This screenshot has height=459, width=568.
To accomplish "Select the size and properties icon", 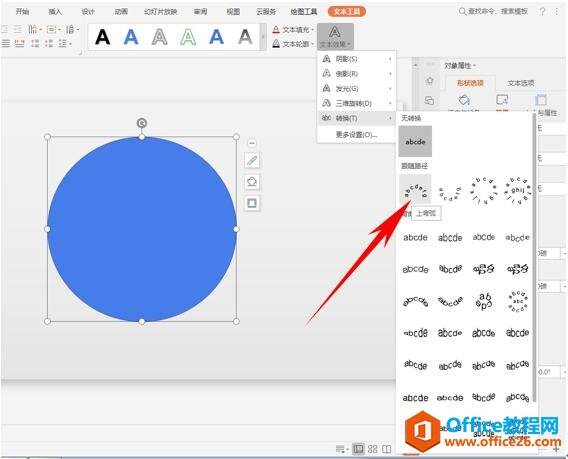I will coord(540,100).
